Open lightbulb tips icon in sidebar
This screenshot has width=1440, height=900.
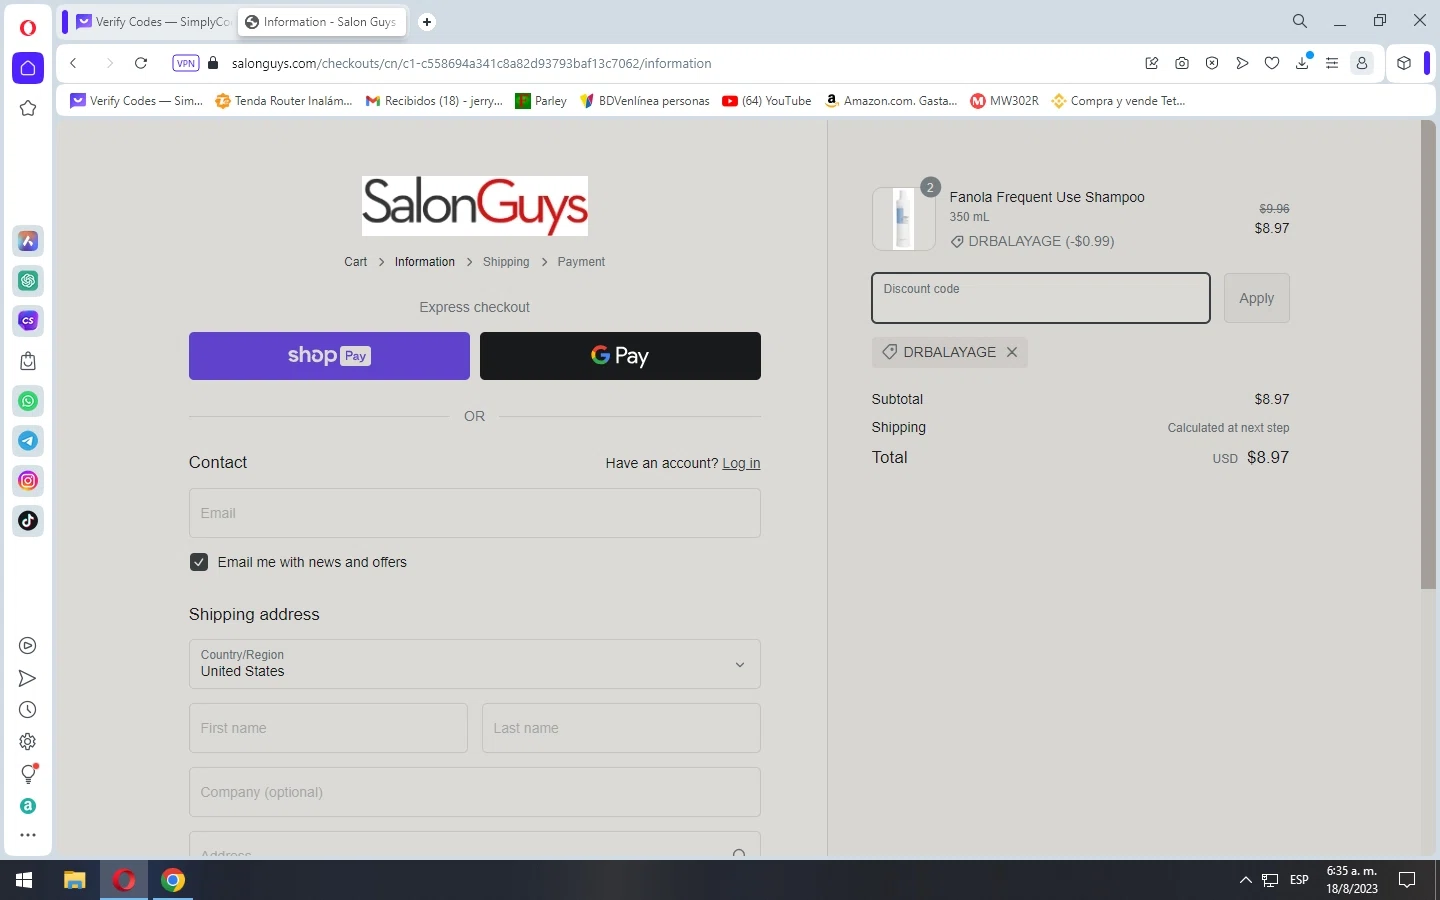(x=28, y=774)
